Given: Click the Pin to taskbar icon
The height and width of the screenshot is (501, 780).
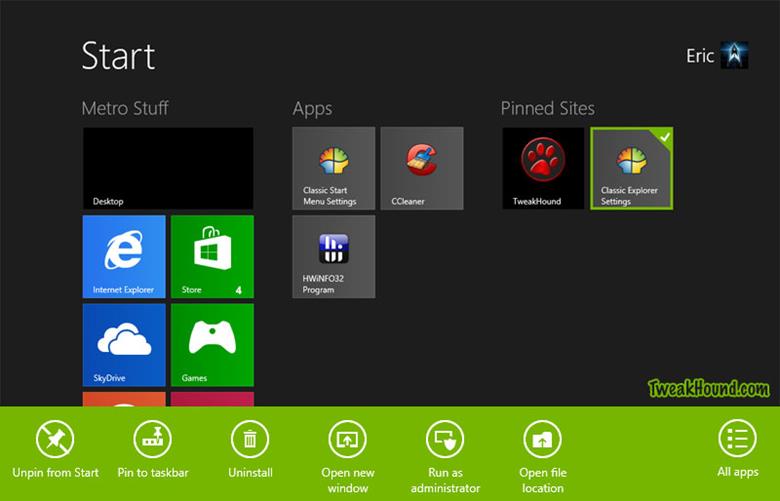Looking at the screenshot, I should pyautogui.click(x=153, y=439).
